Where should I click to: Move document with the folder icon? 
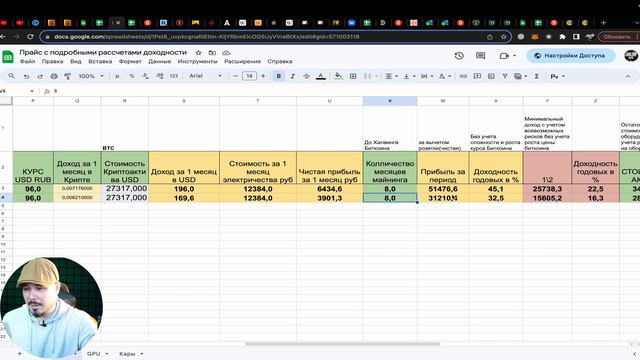pyautogui.click(x=212, y=53)
